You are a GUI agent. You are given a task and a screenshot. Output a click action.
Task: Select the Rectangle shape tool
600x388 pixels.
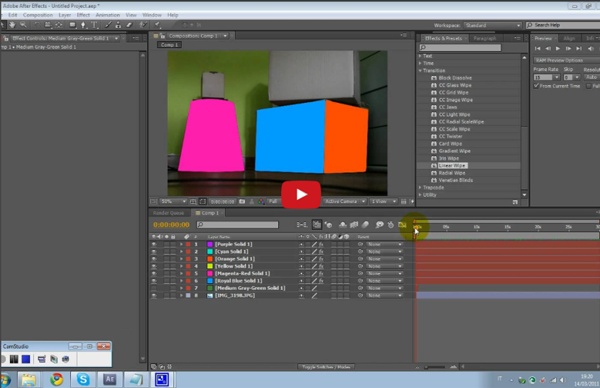(72, 25)
